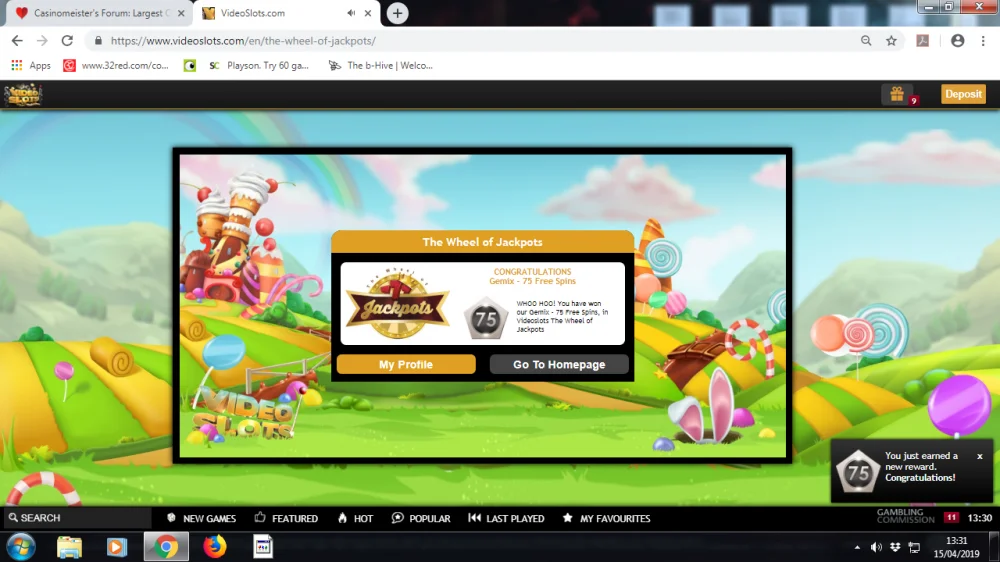The height and width of the screenshot is (562, 1000).
Task: Open the Apps bookmarks shortcut
Action: [x=31, y=65]
